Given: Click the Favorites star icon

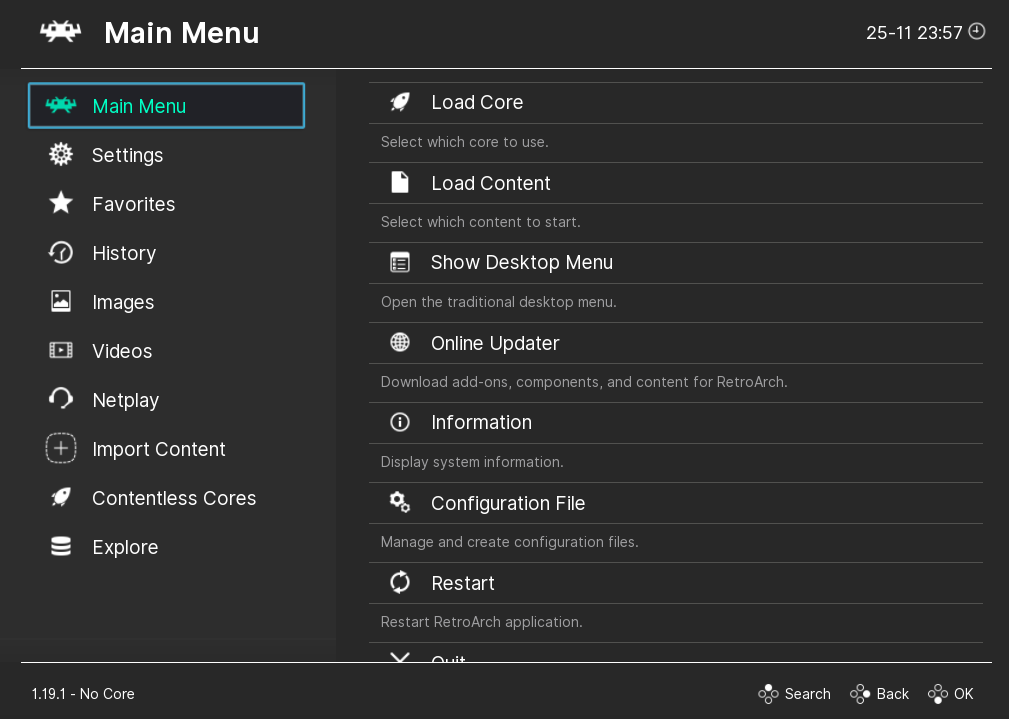Looking at the screenshot, I should [61, 204].
